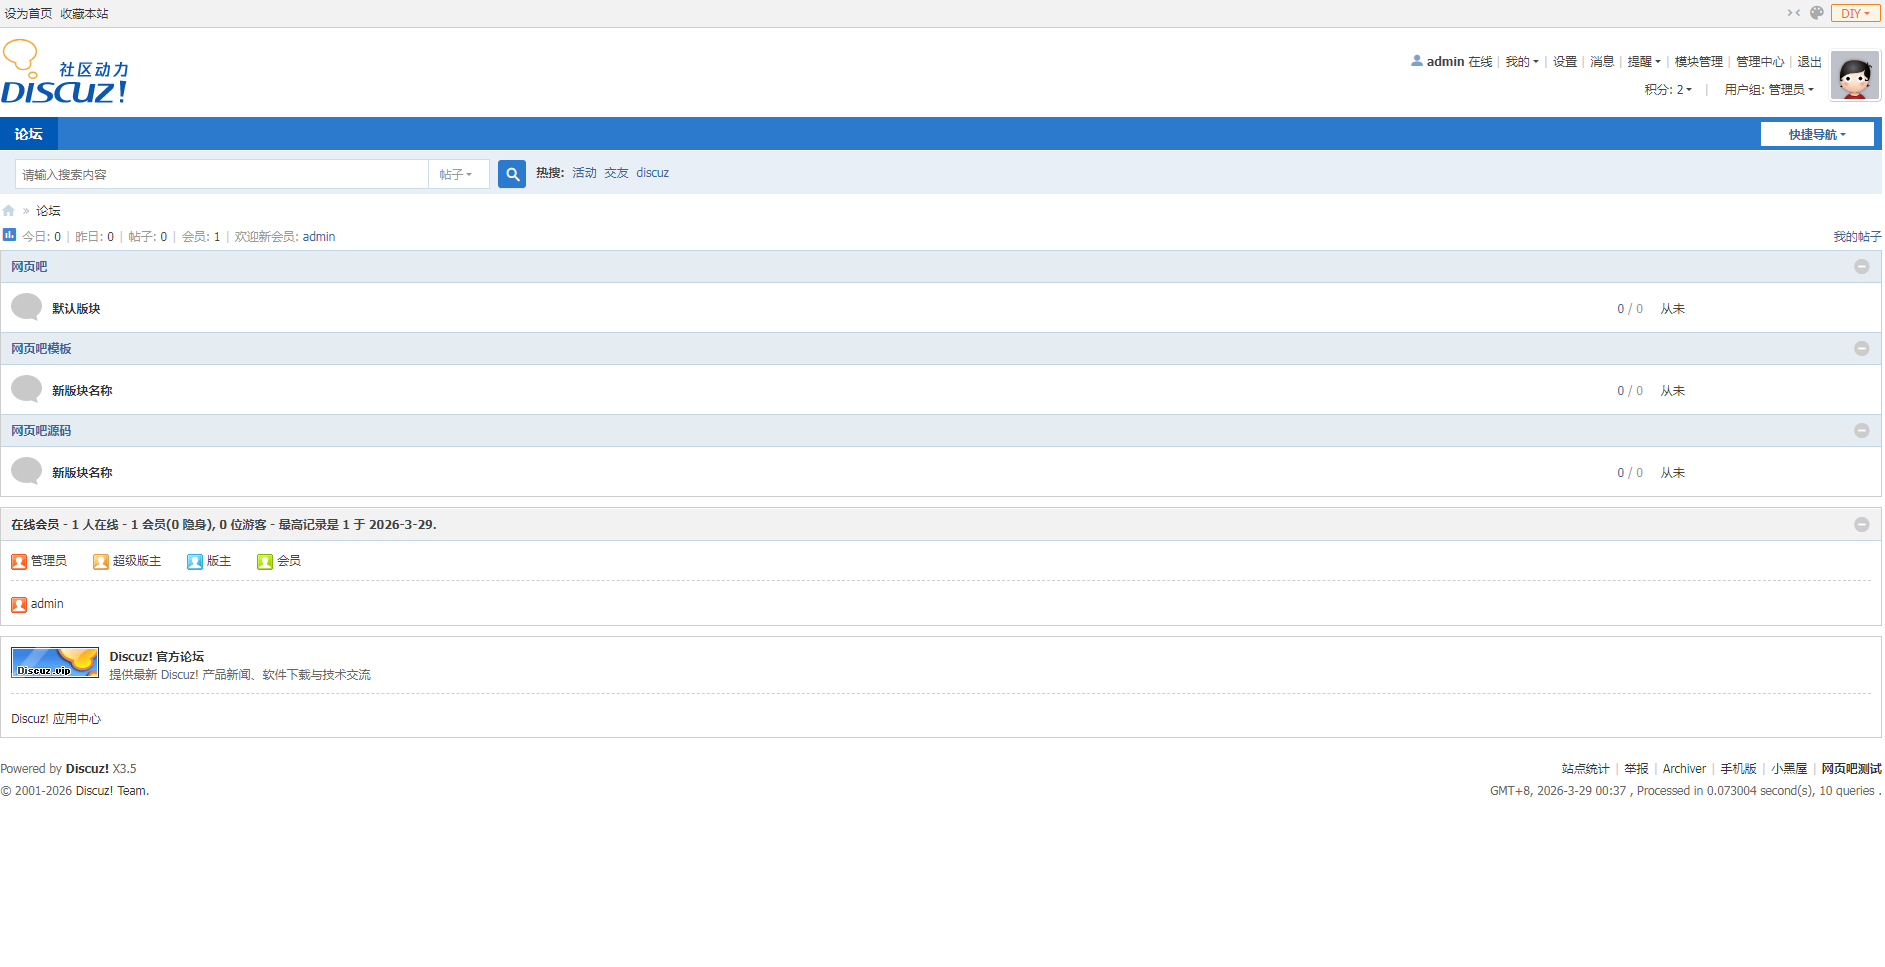Select the 论坛 navigation tab

(x=29, y=134)
